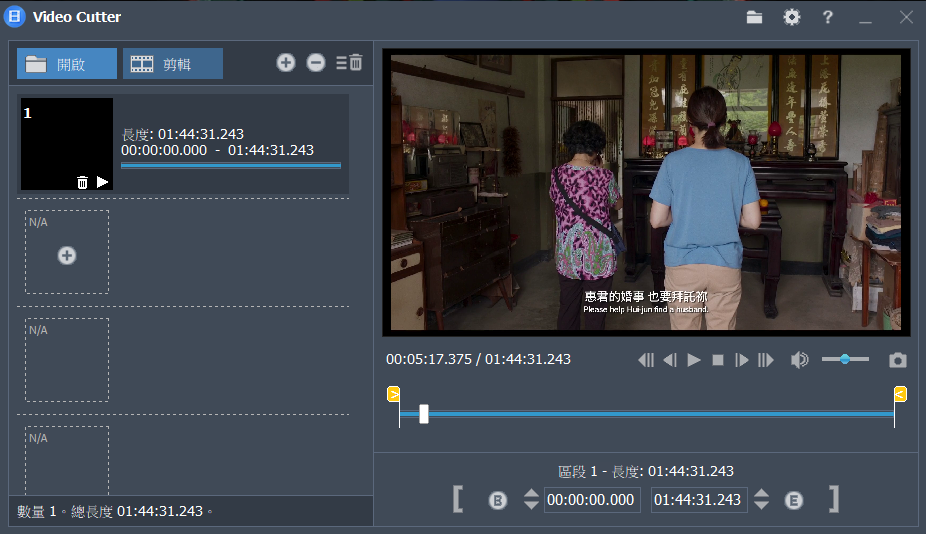Stop video playback

pos(718,360)
